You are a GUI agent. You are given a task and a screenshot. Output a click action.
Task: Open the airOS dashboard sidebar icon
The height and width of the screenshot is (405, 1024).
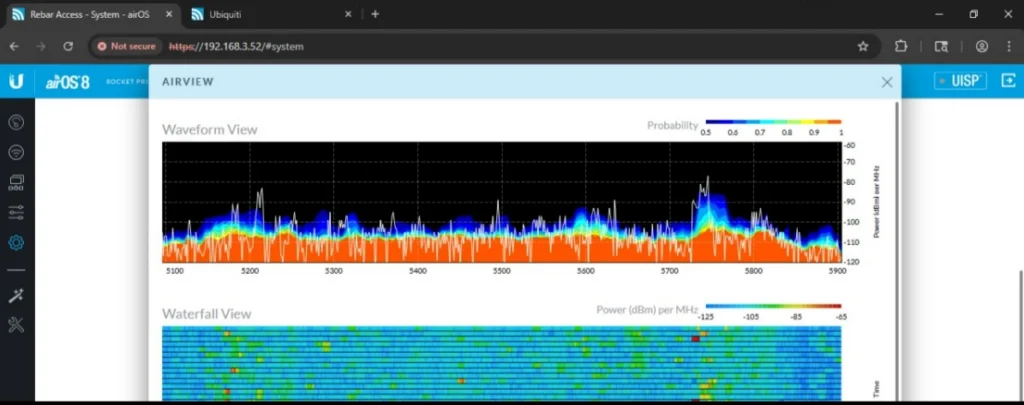coord(16,122)
